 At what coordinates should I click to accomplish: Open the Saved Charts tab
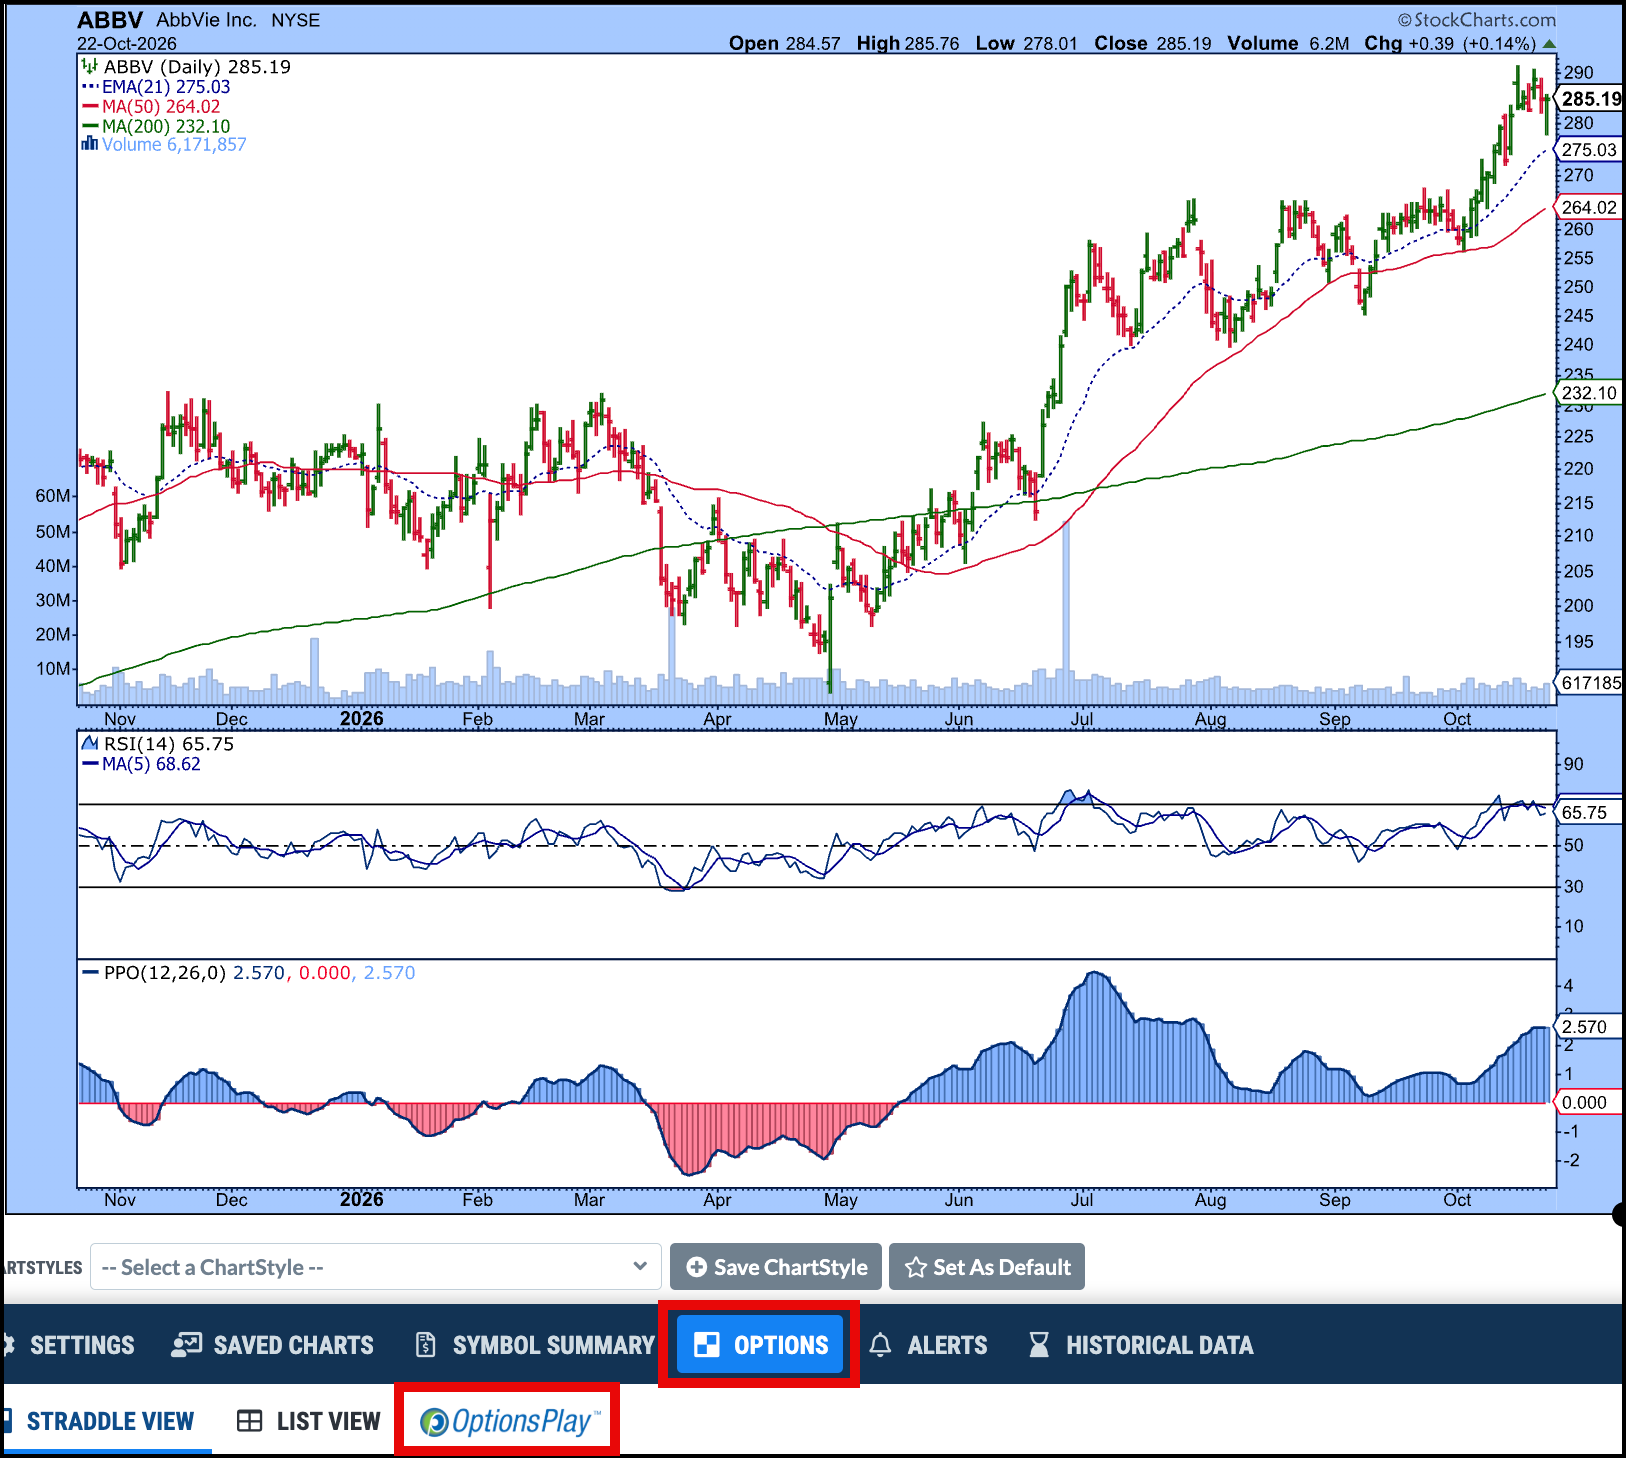[x=272, y=1345]
